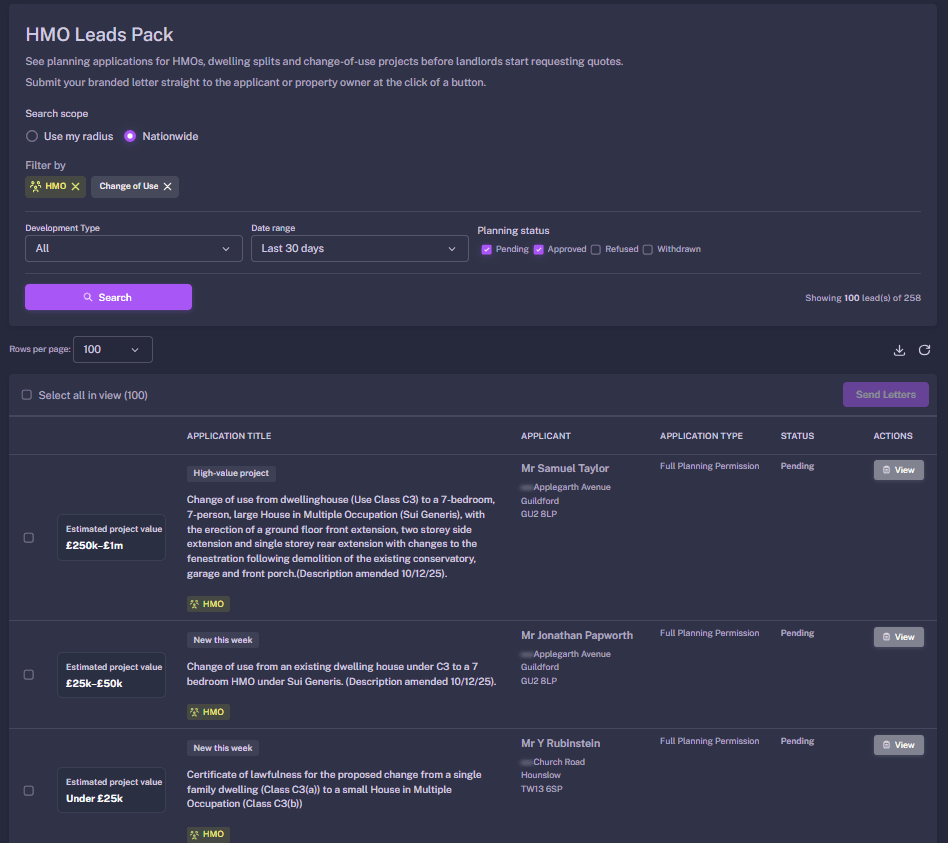Screen dimensions: 948x843
Task: Click the download export icon
Action: tap(899, 350)
